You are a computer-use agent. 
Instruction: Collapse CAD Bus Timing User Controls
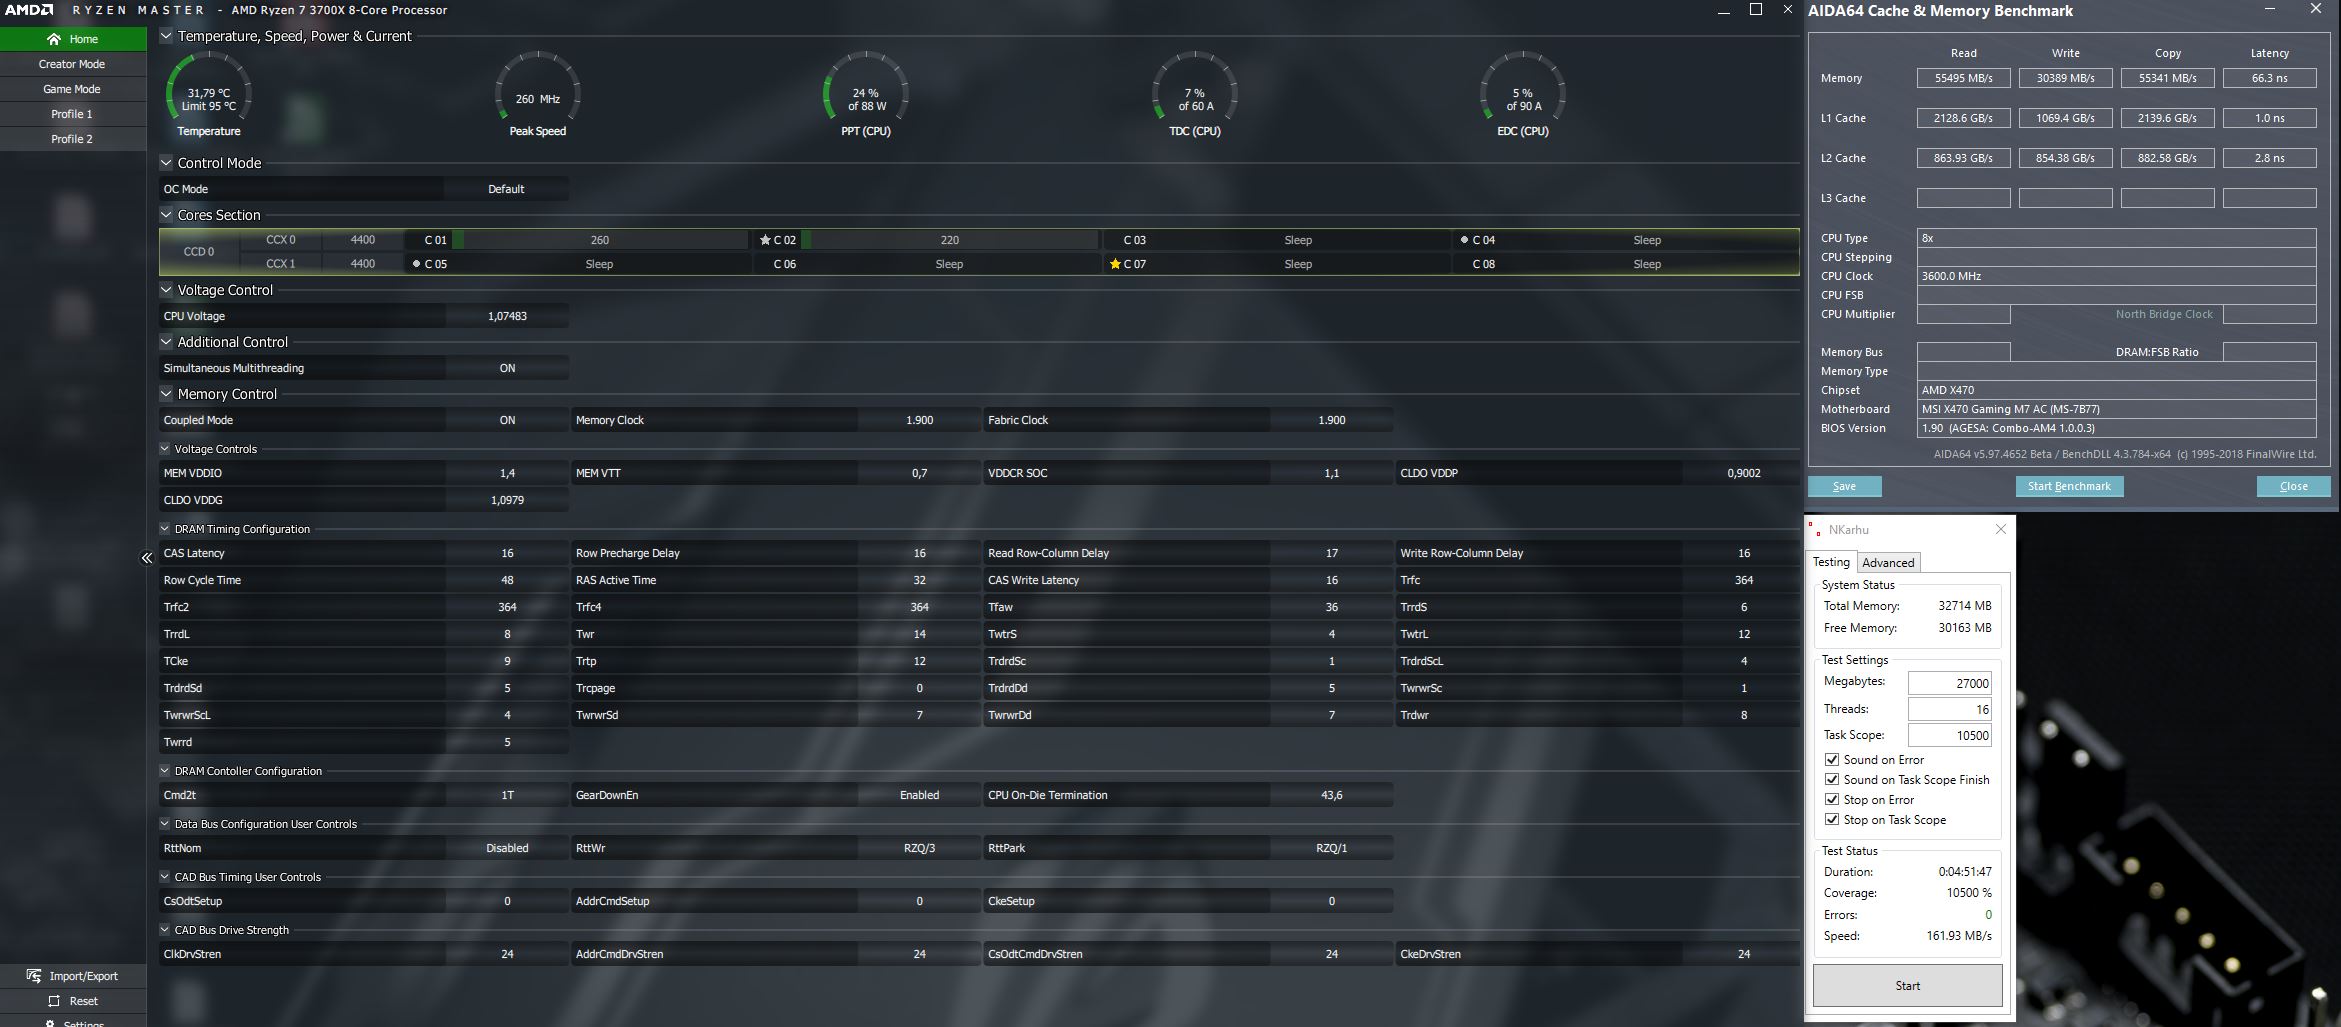[165, 877]
